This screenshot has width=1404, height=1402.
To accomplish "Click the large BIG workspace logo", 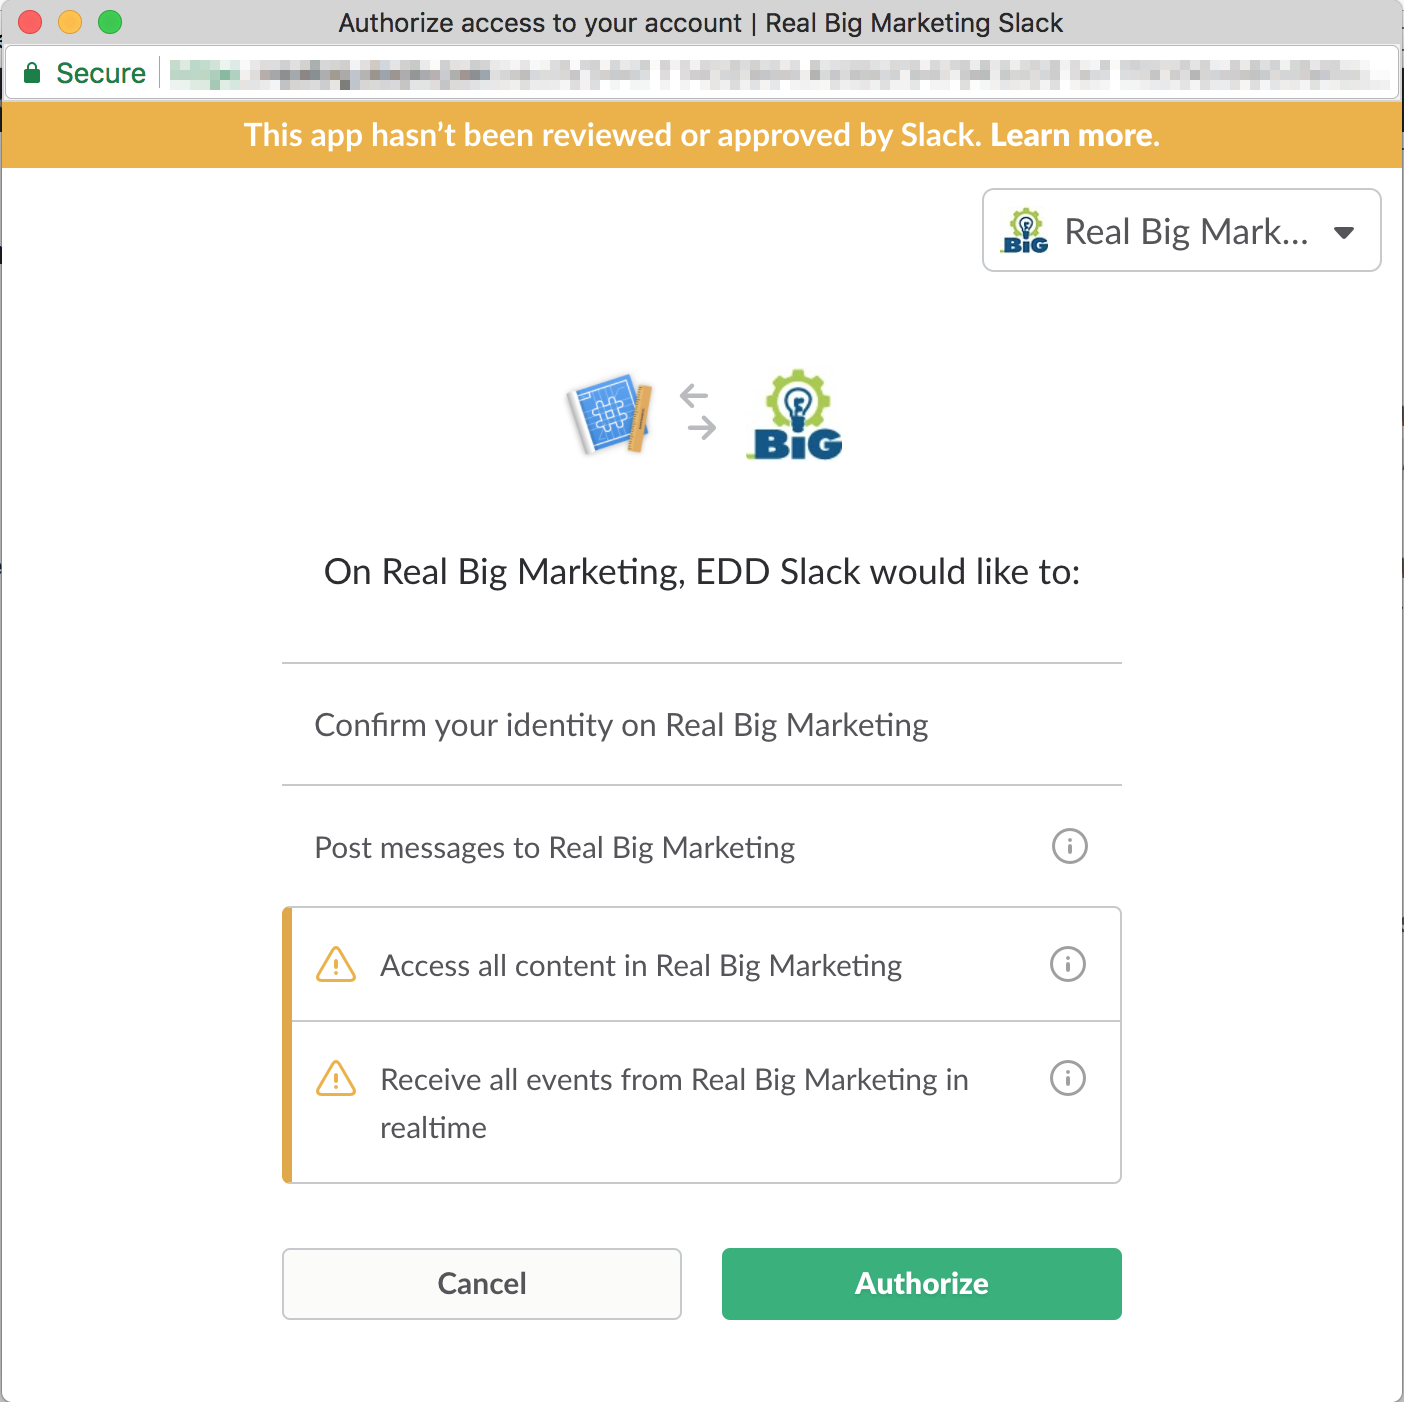I will point(797,416).
